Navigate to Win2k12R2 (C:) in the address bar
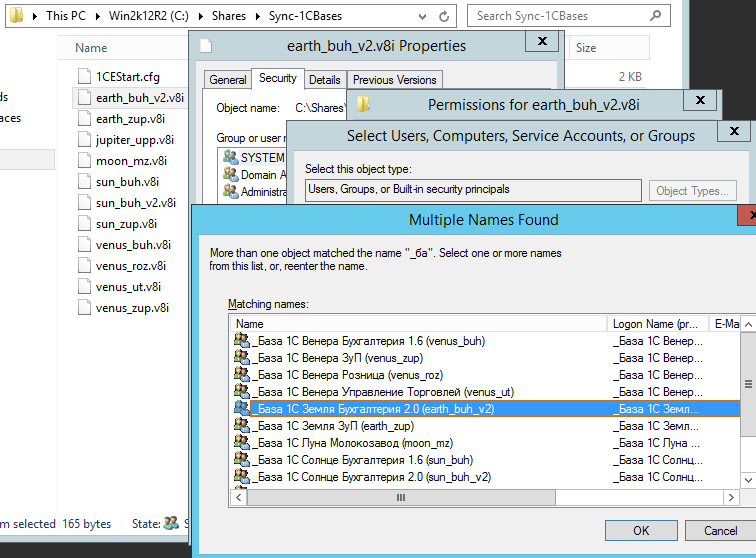Viewport: 756px width, 558px height. pyautogui.click(x=148, y=16)
